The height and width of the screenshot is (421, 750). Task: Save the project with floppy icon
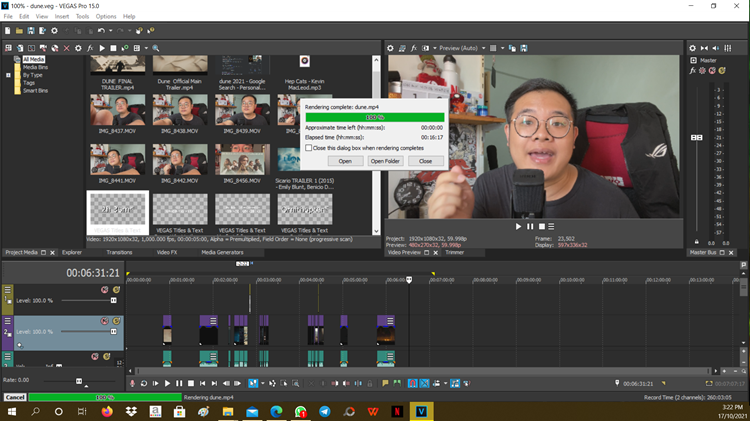pos(31,31)
